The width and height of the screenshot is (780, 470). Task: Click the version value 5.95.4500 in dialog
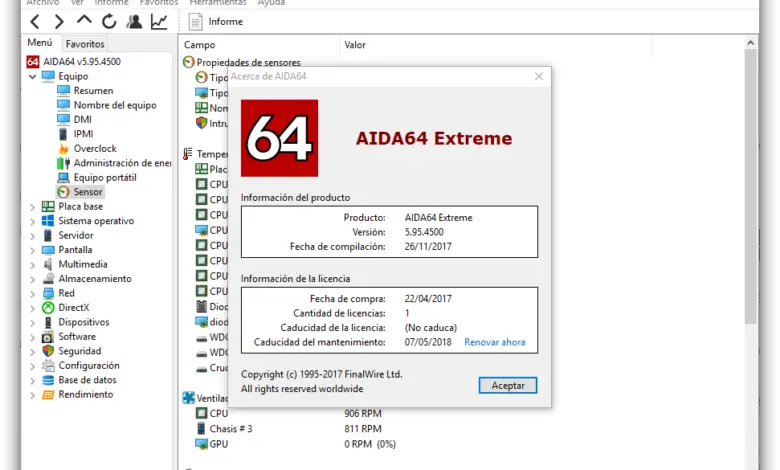(x=424, y=232)
